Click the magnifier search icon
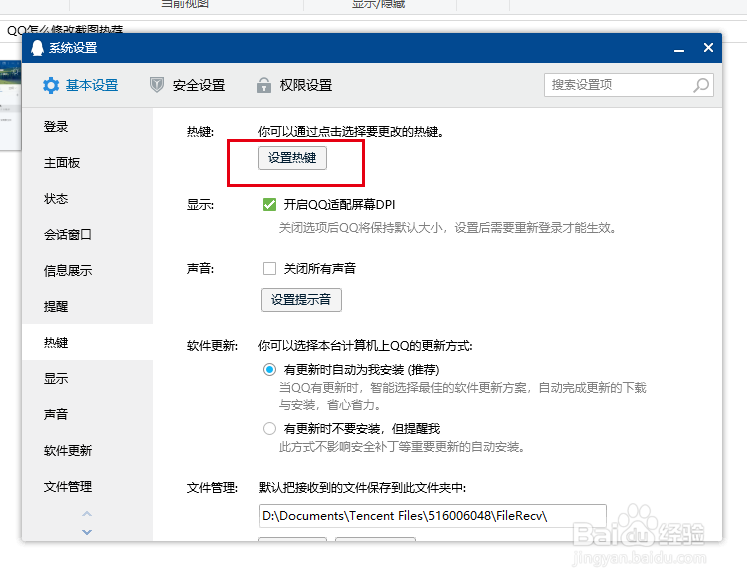Screen dimensions: 747x584 701,85
